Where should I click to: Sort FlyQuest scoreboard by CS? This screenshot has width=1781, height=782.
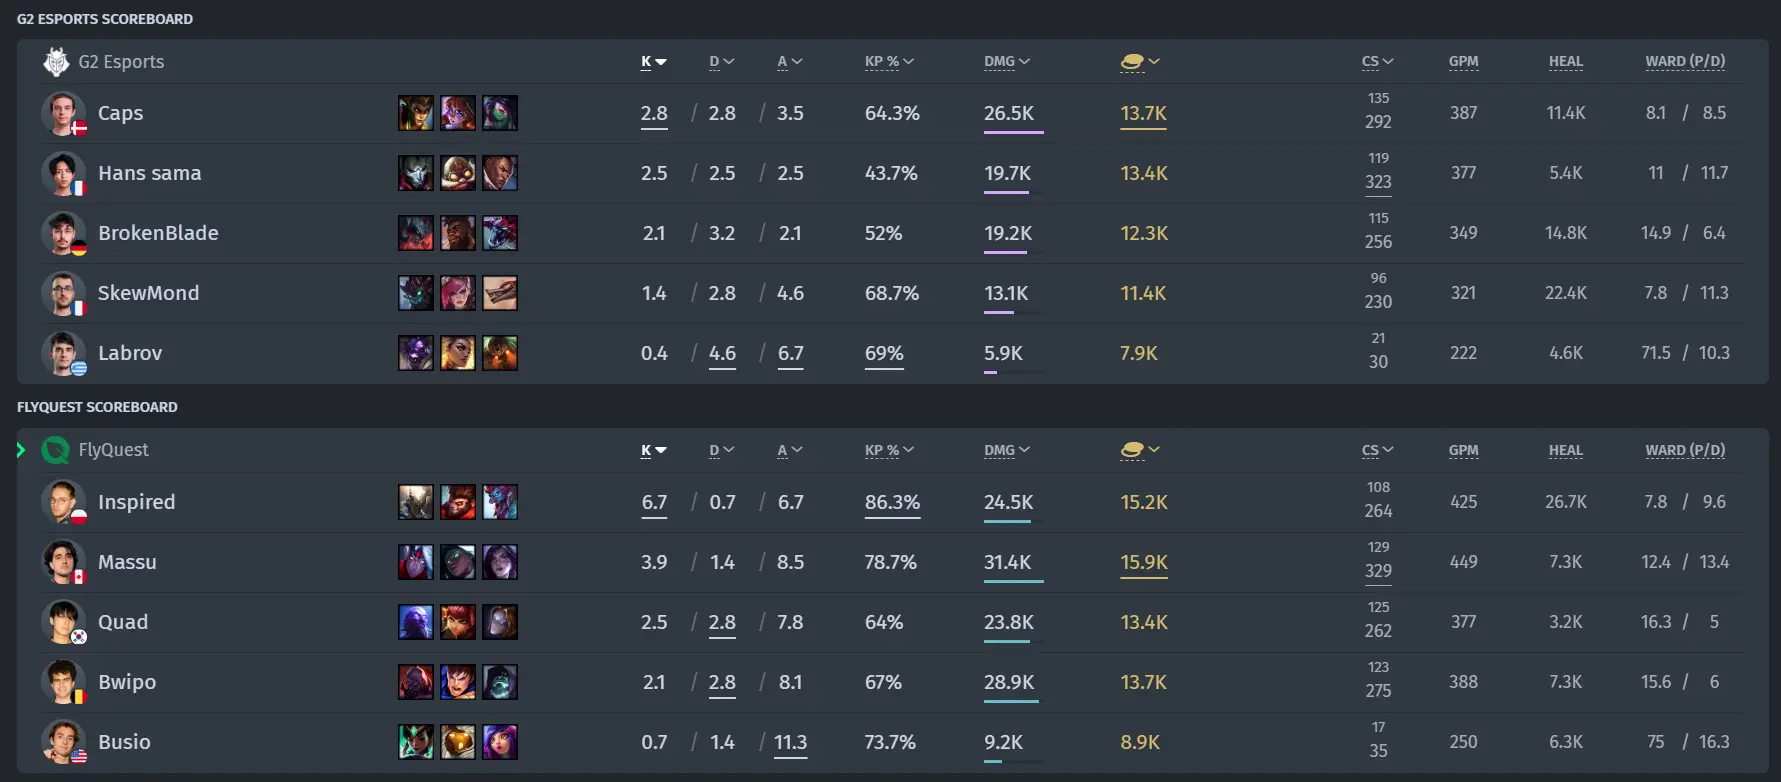tap(1377, 450)
